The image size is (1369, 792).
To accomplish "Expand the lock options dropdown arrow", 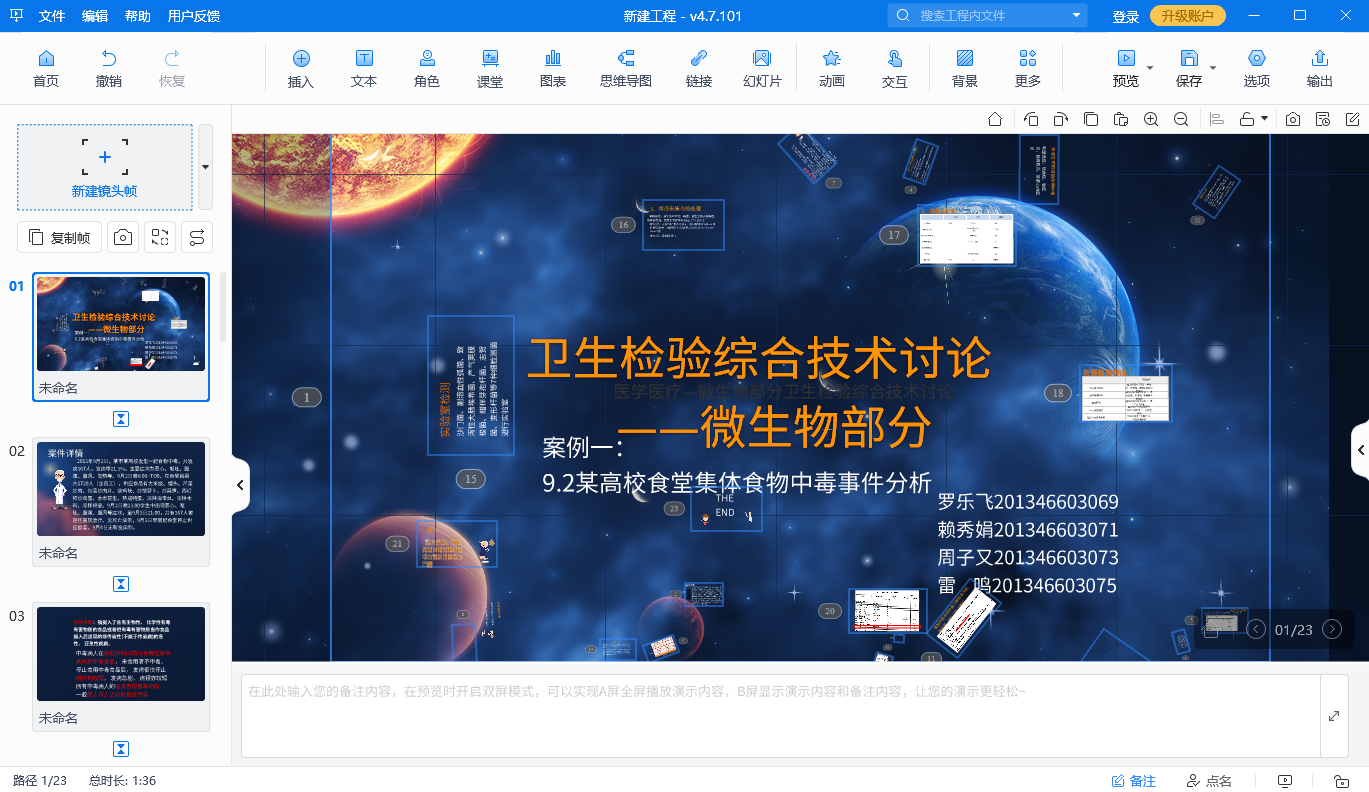I will click(1264, 119).
